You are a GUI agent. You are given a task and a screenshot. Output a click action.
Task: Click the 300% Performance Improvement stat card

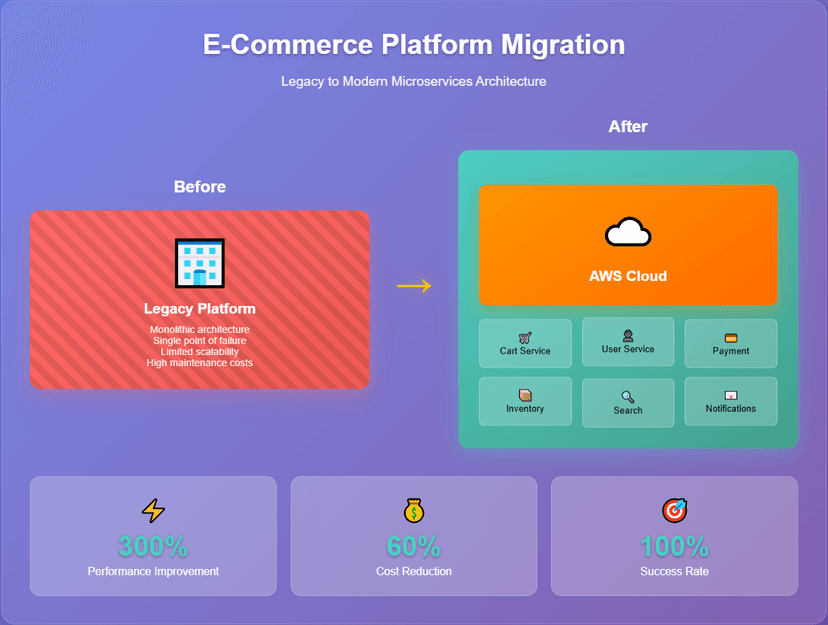[x=152, y=536]
